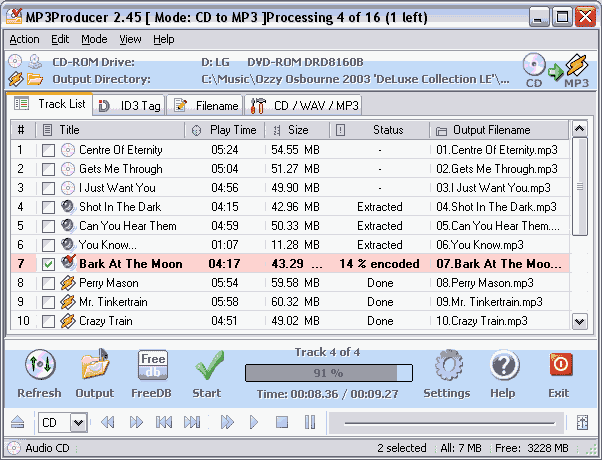This screenshot has height=460, width=602.
Task: Click the track list scrollbar thumb
Action: coord(580,187)
